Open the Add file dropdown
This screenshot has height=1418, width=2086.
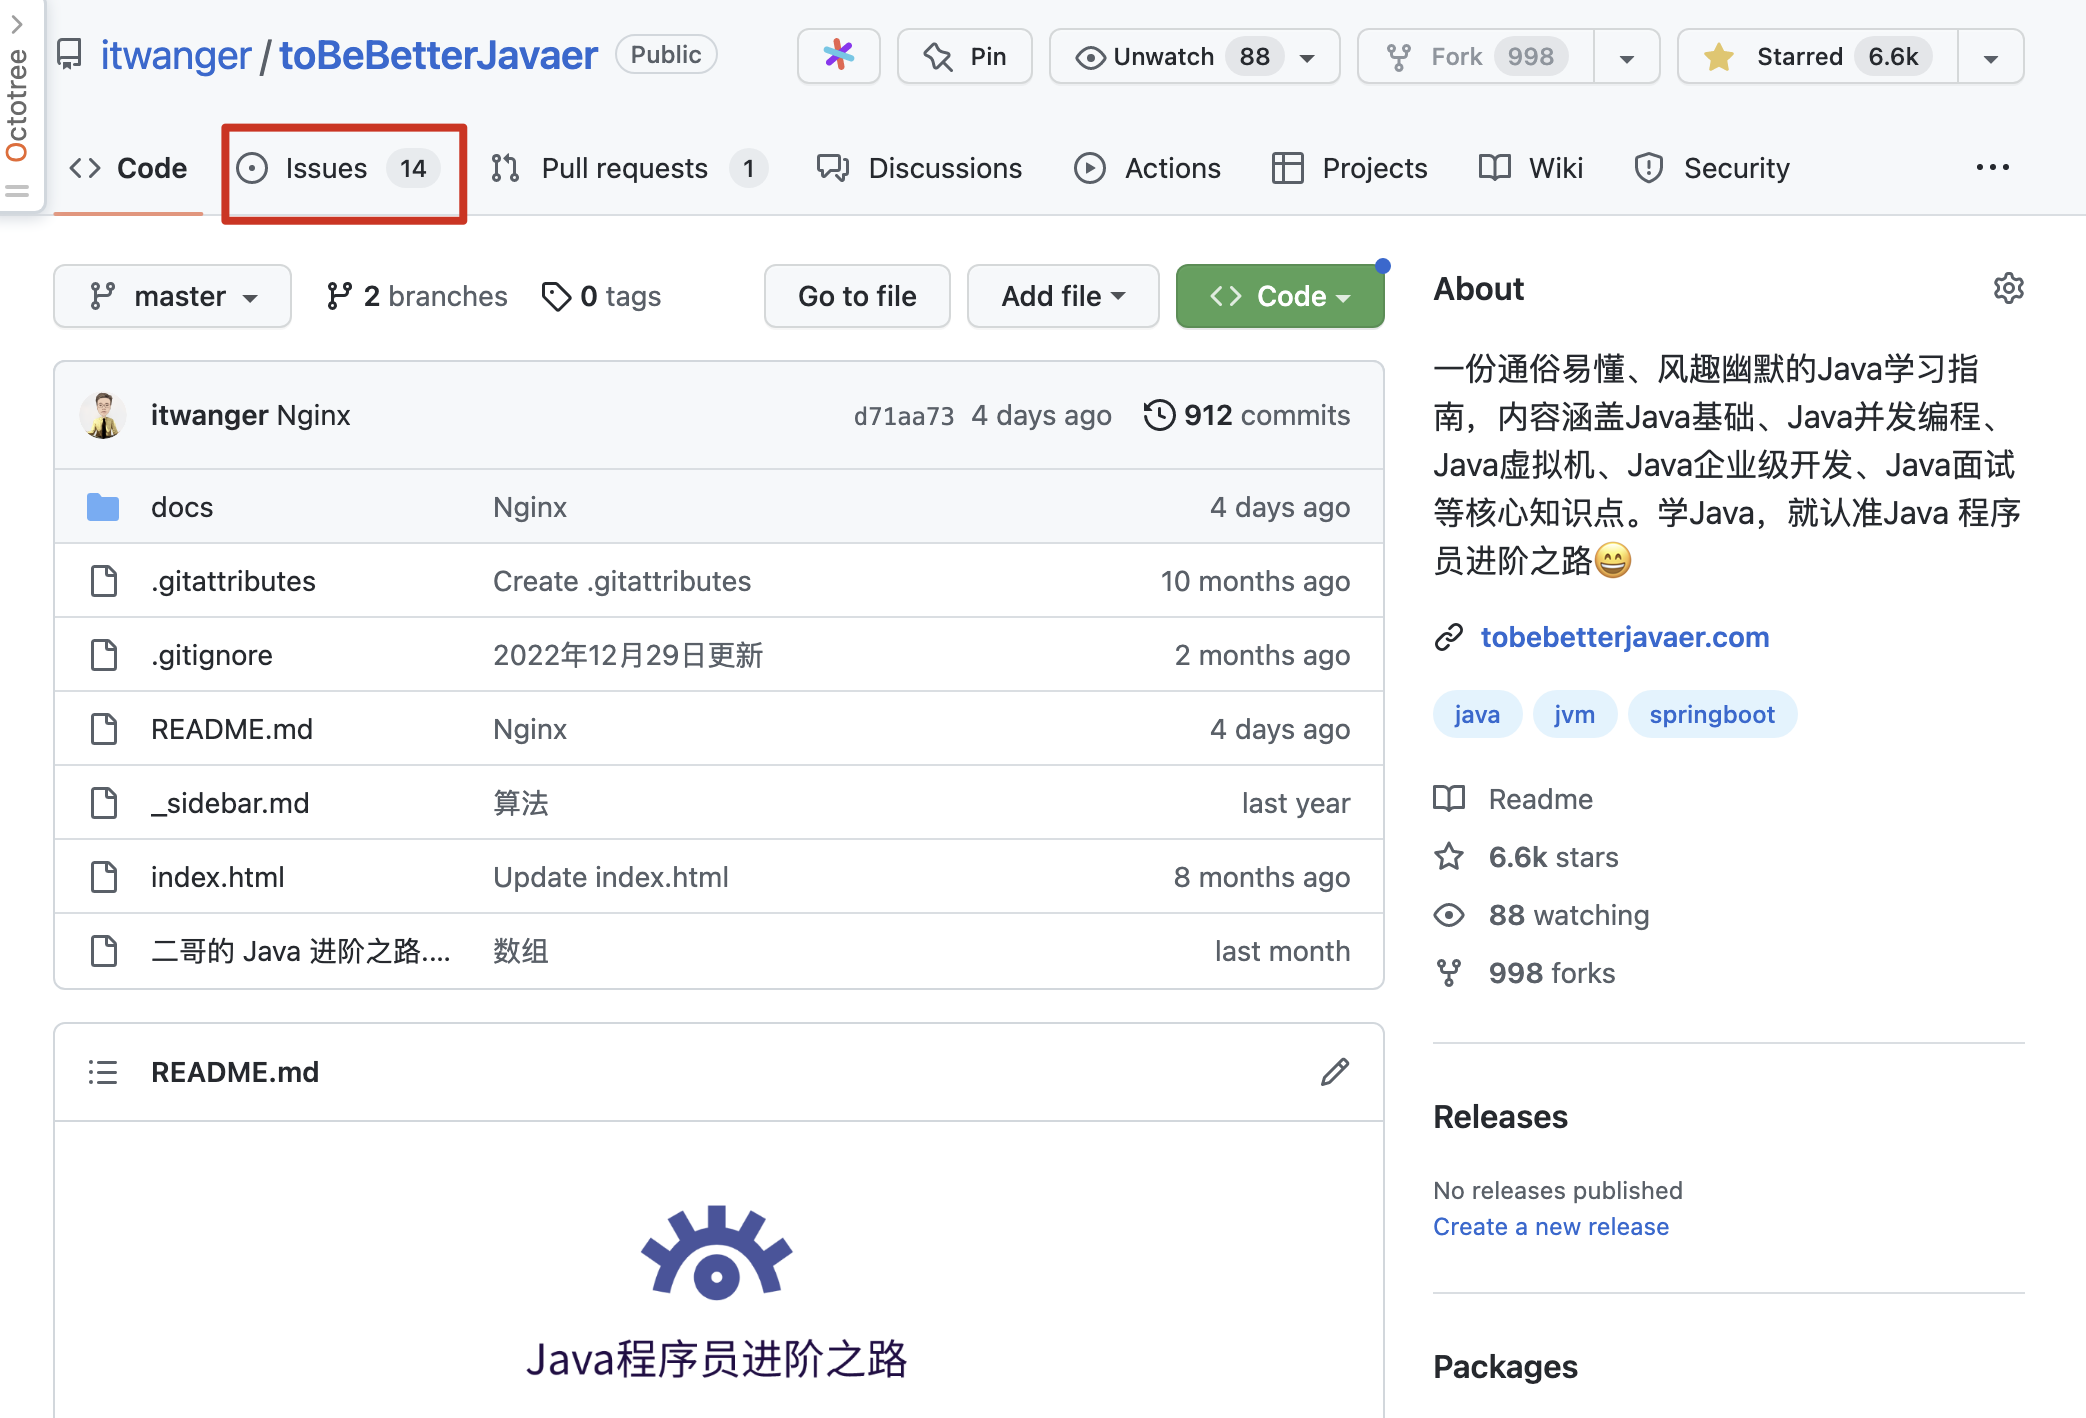coord(1063,296)
